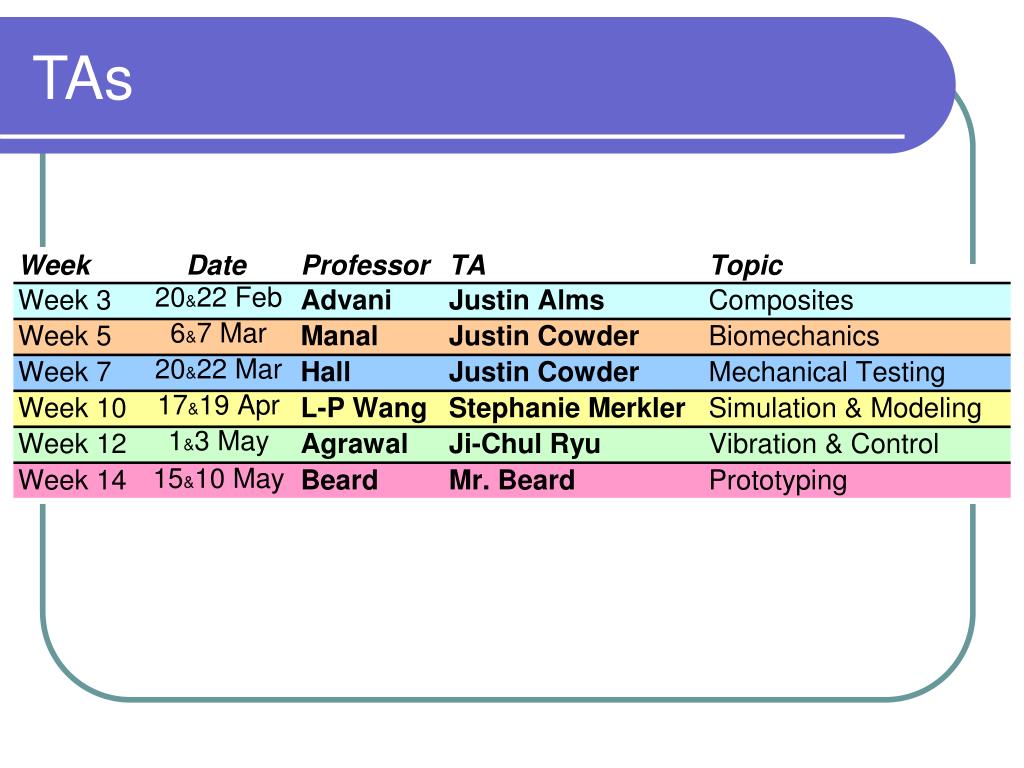Select professor Advani in the table
The image size is (1024, 768).
point(346,300)
